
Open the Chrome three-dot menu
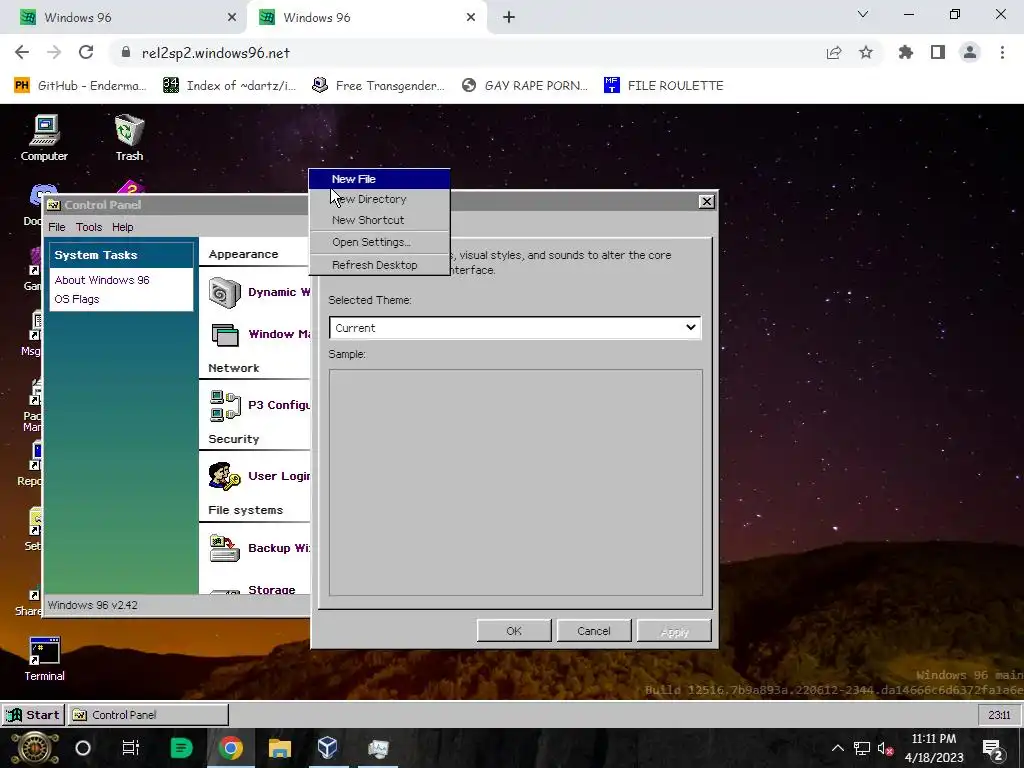(x=1002, y=53)
